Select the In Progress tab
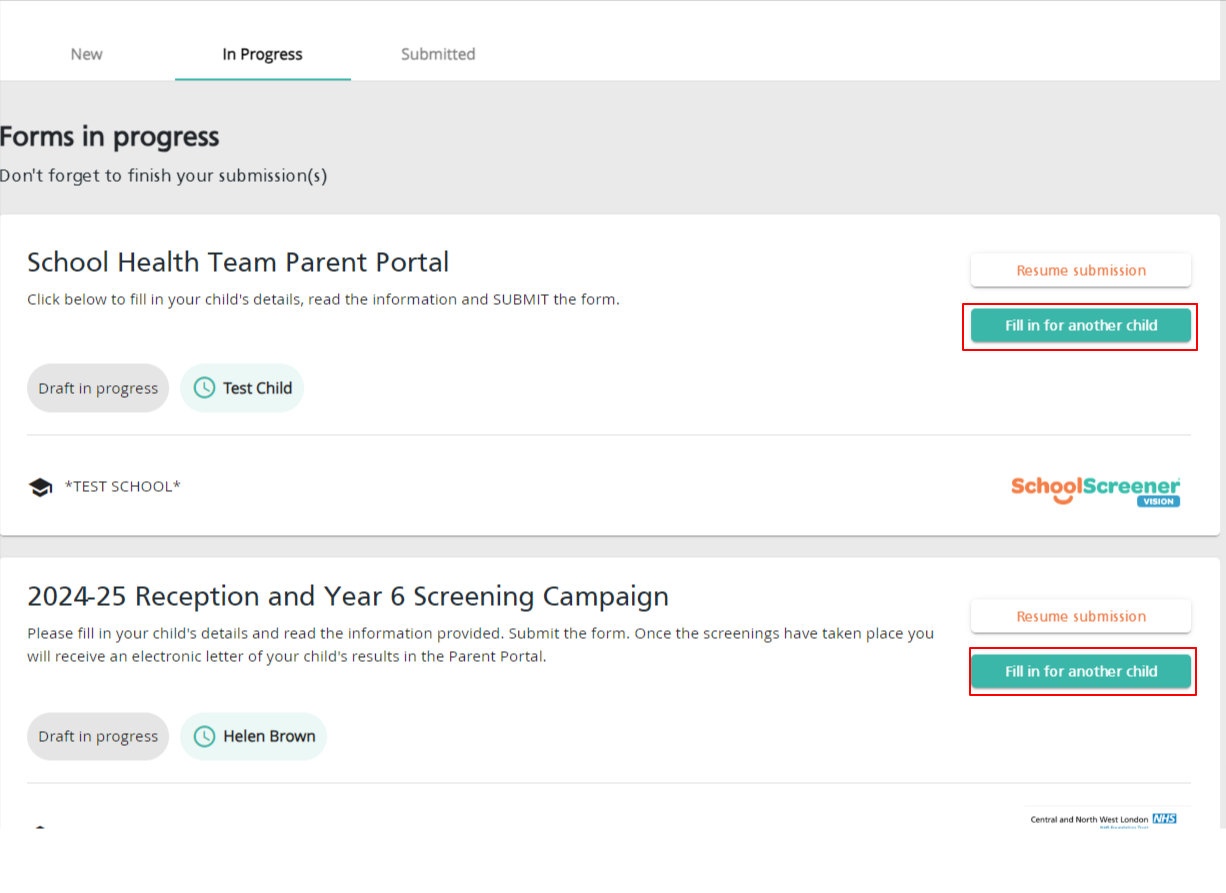This screenshot has width=1226, height=893. [262, 54]
